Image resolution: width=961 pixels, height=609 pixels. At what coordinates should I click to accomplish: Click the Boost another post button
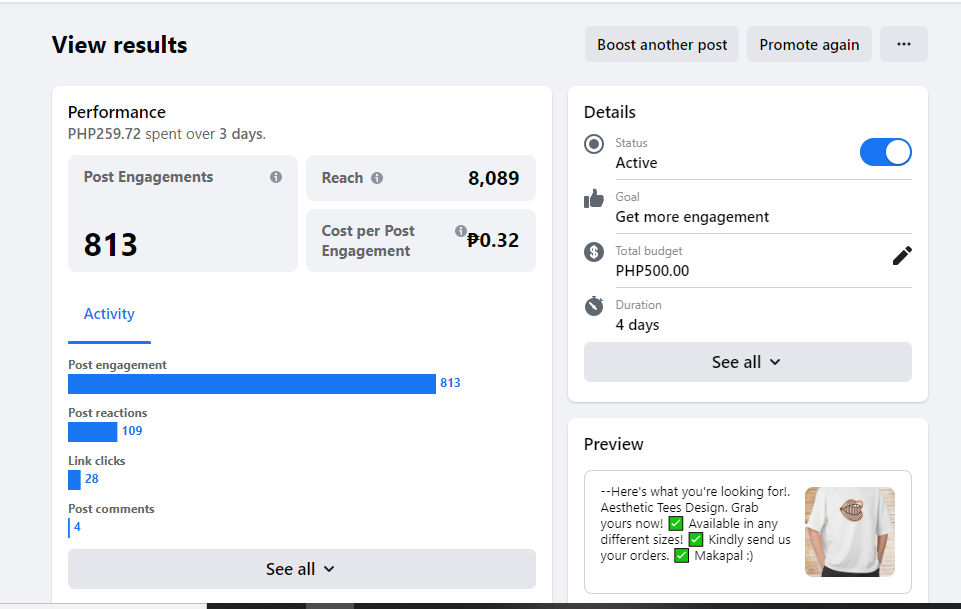click(662, 44)
